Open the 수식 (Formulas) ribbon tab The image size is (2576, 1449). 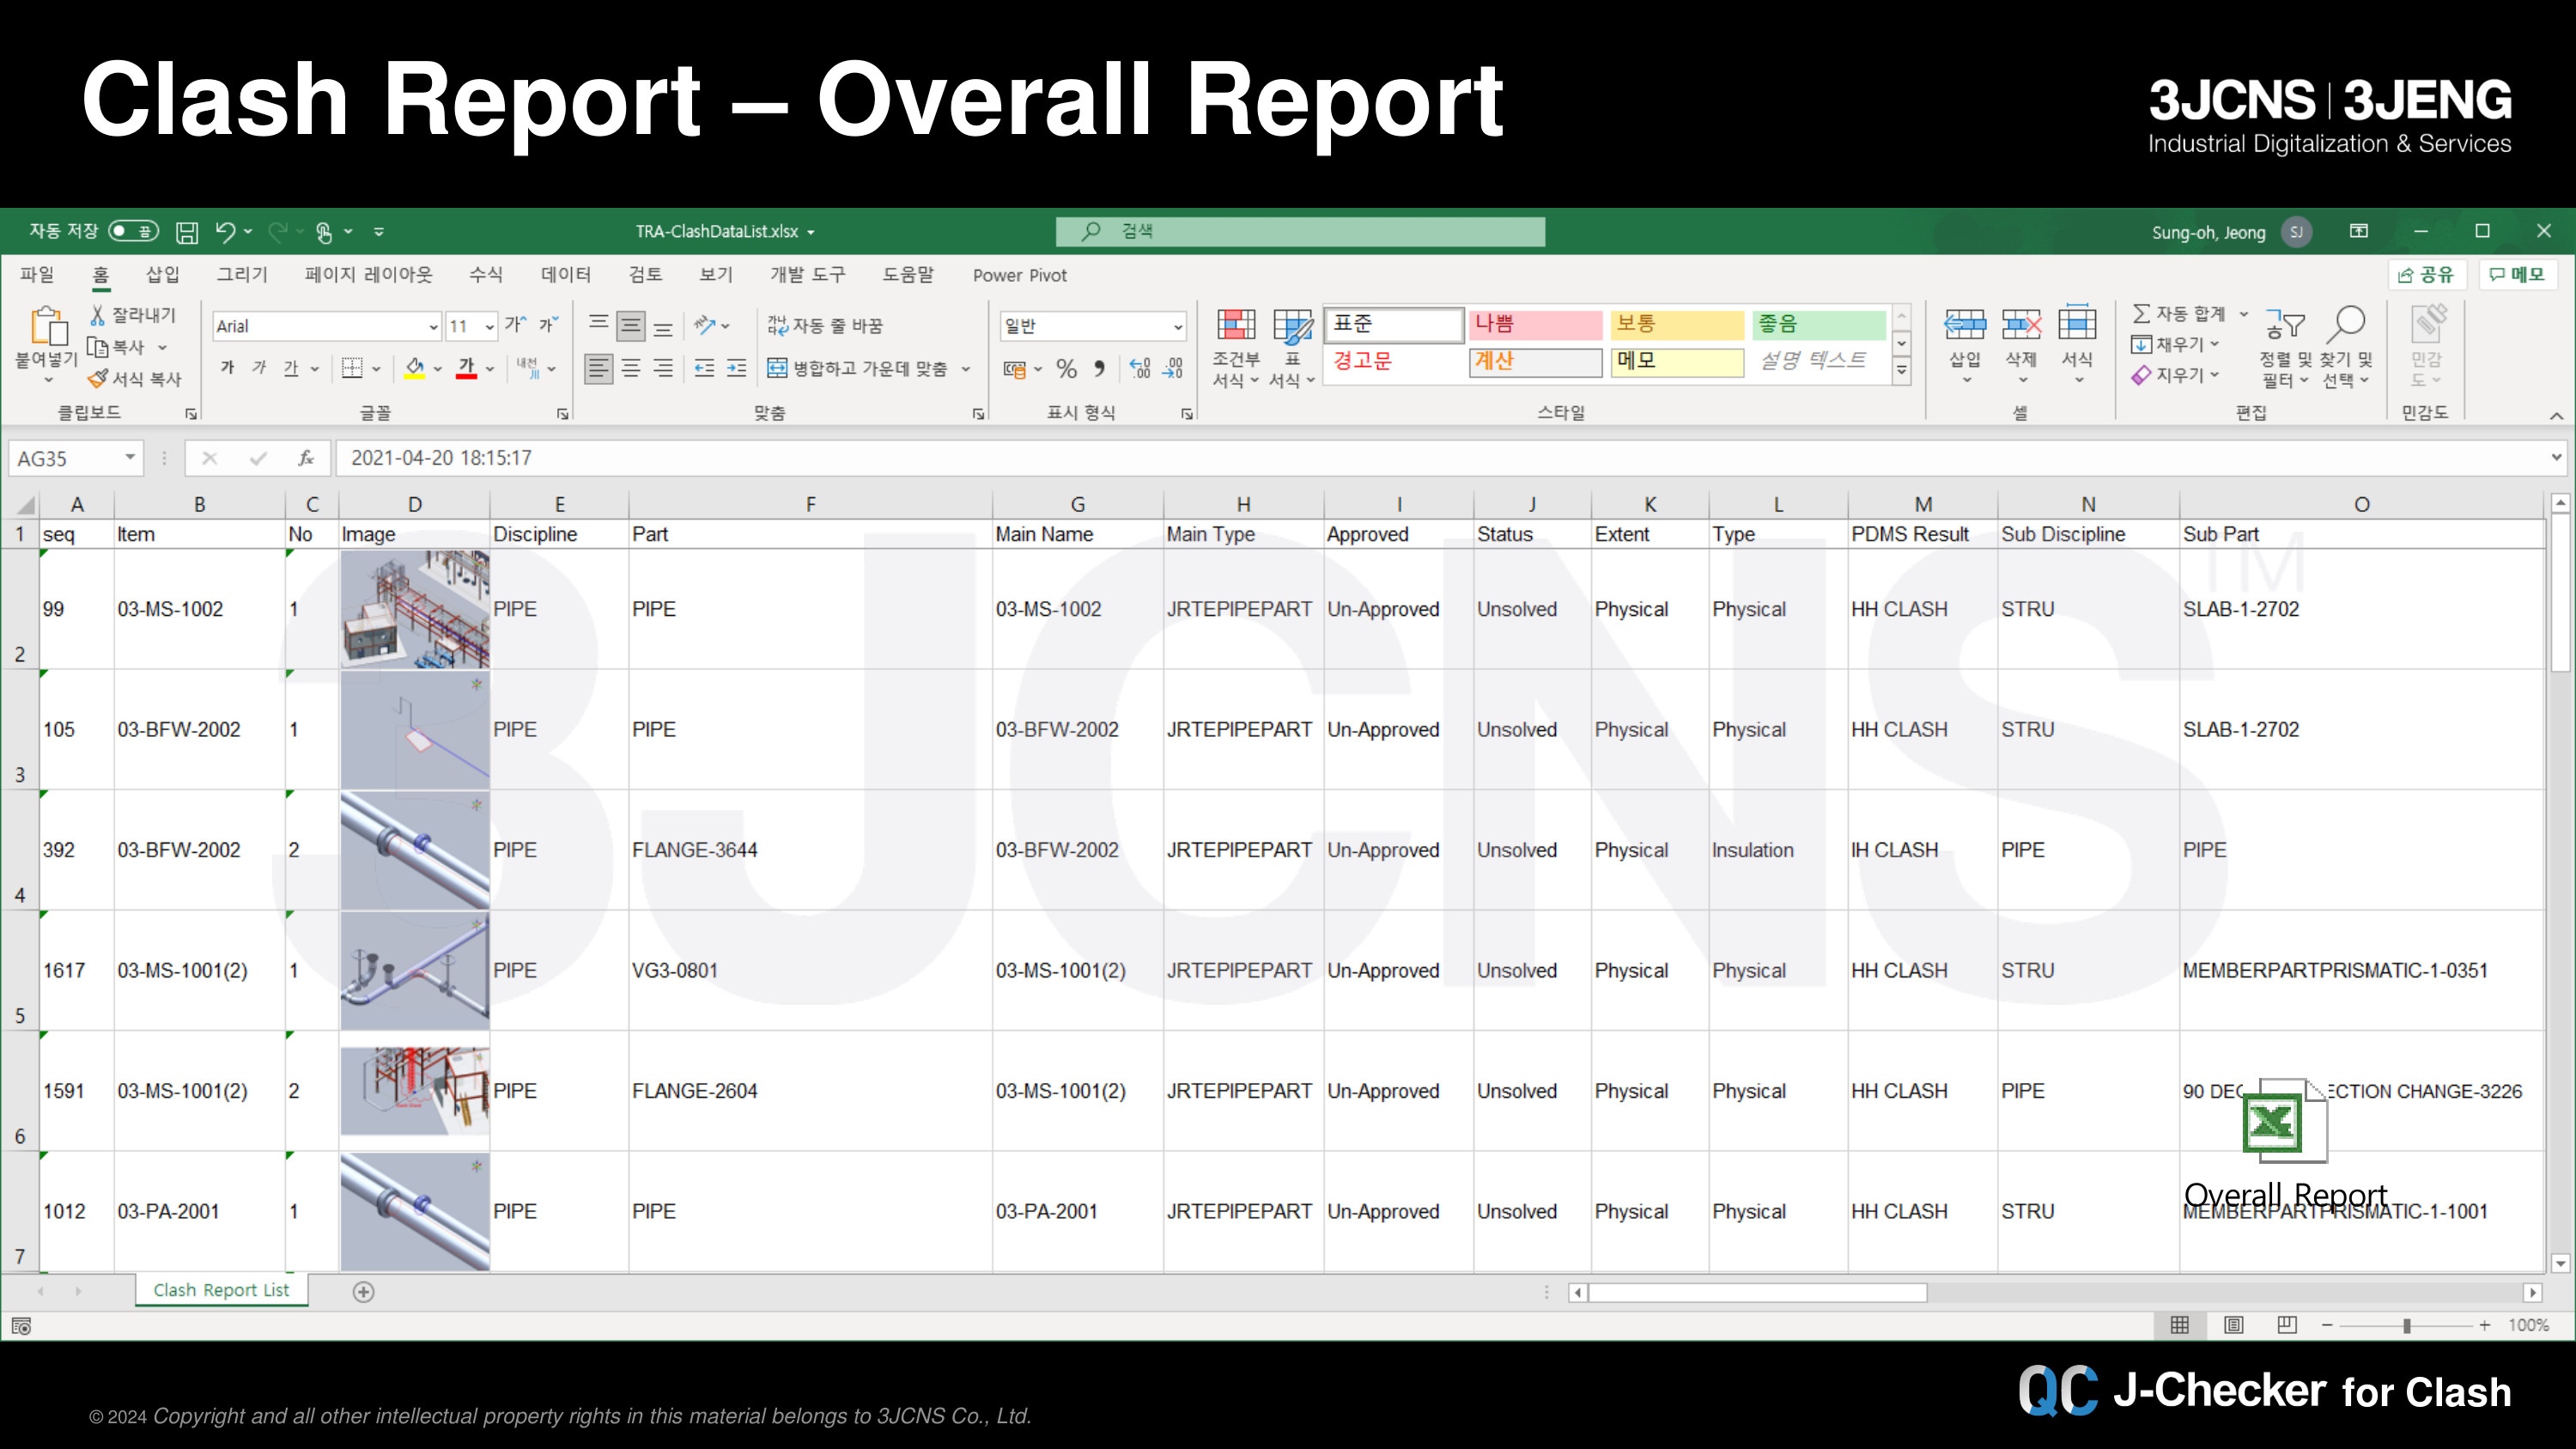(486, 275)
